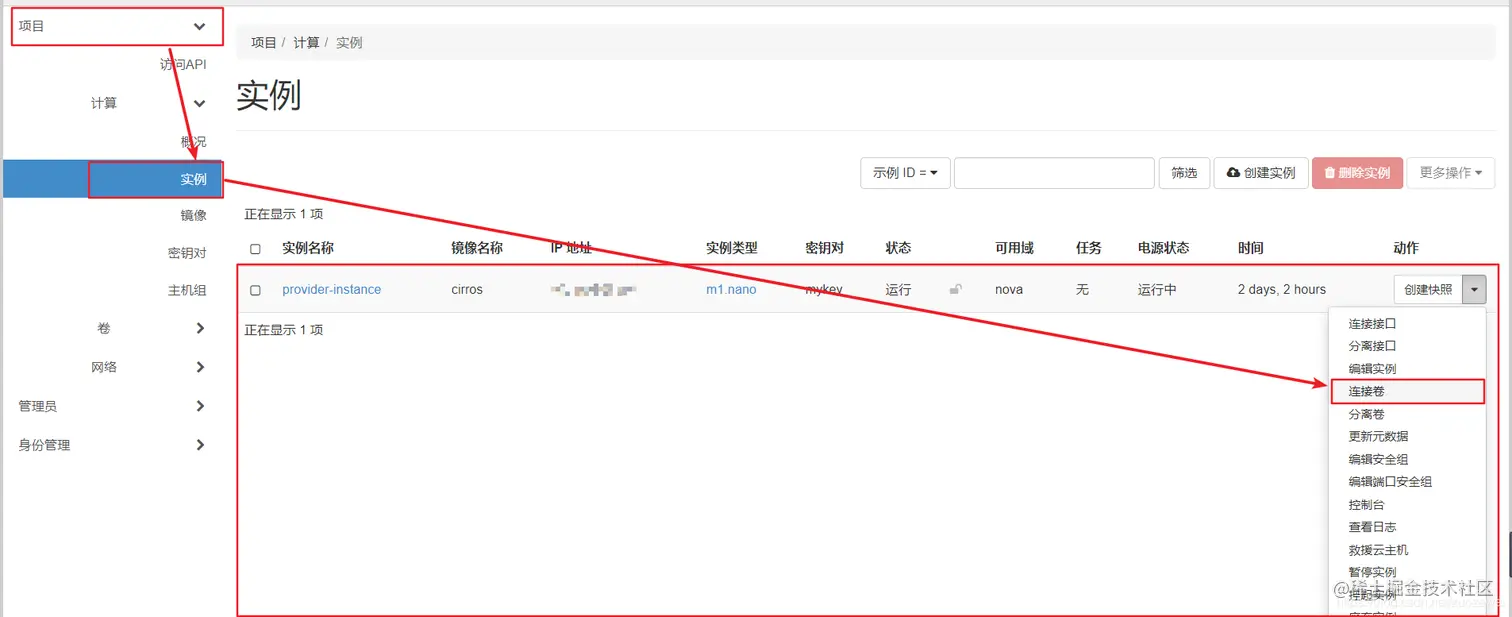Screen dimensions: 1512x617
Task: Choose 连接接口 from the actions menu
Action: tap(1372, 324)
